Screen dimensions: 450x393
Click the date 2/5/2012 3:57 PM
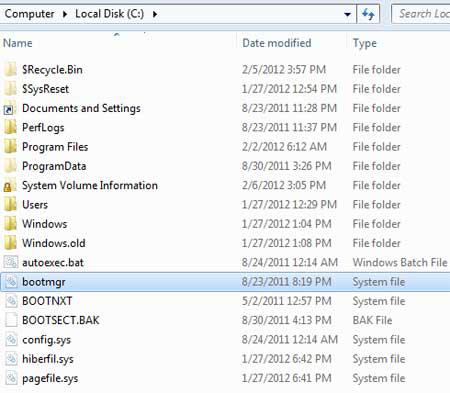[284, 70]
